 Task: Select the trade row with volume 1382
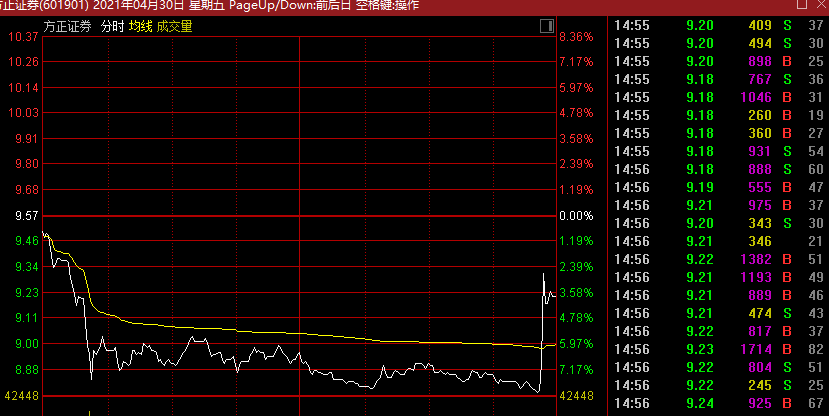[x=716, y=259]
